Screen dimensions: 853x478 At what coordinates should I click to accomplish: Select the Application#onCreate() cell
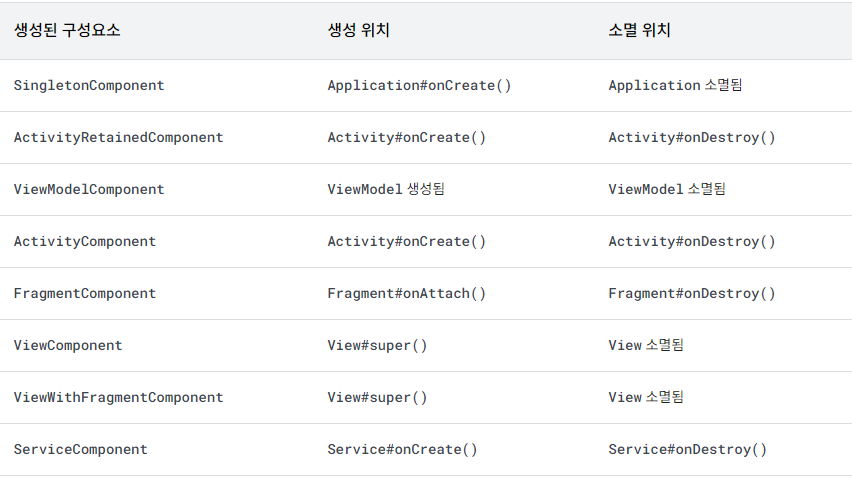click(x=419, y=85)
